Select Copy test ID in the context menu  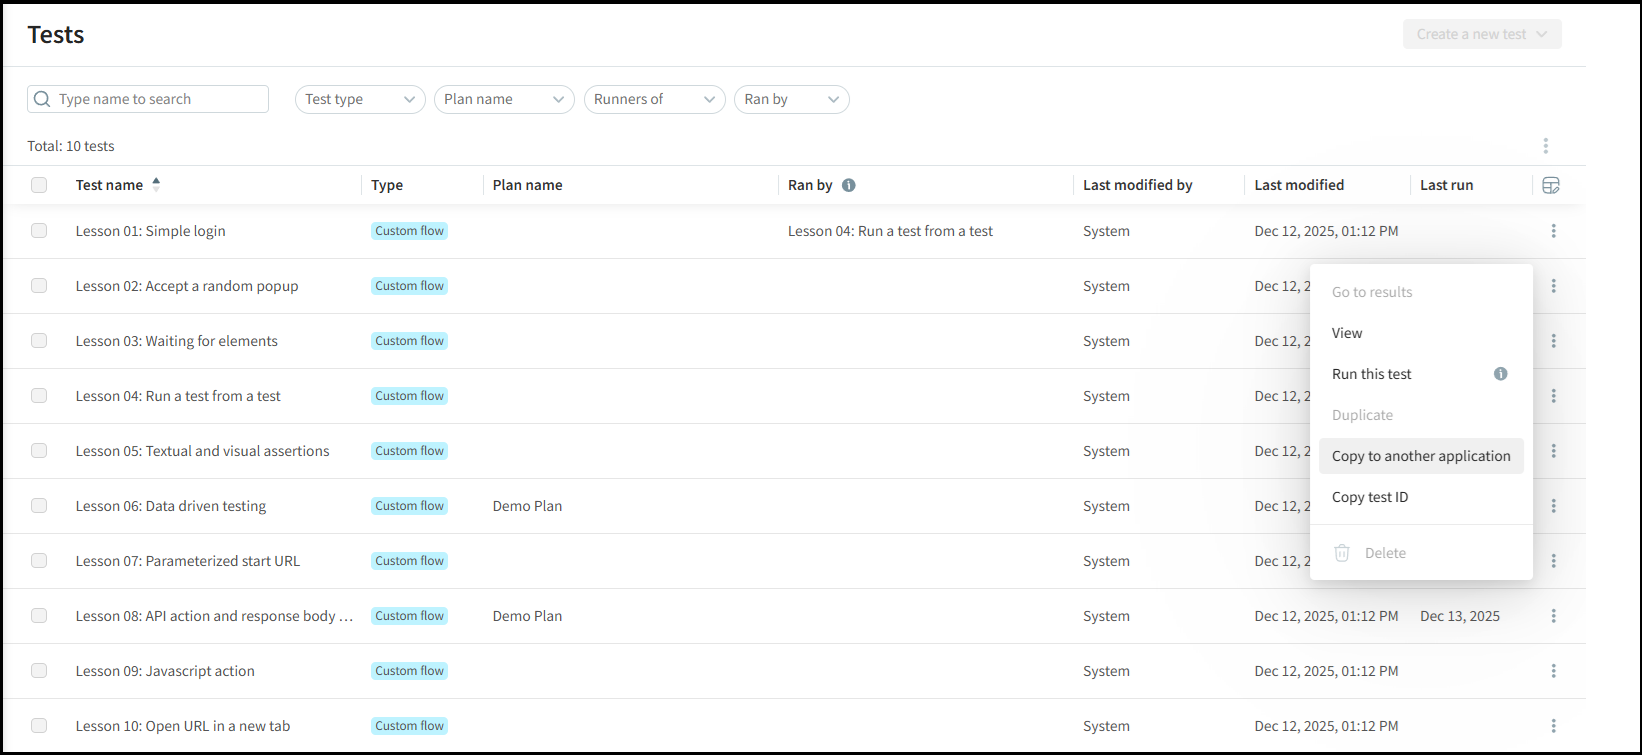[x=1369, y=497]
